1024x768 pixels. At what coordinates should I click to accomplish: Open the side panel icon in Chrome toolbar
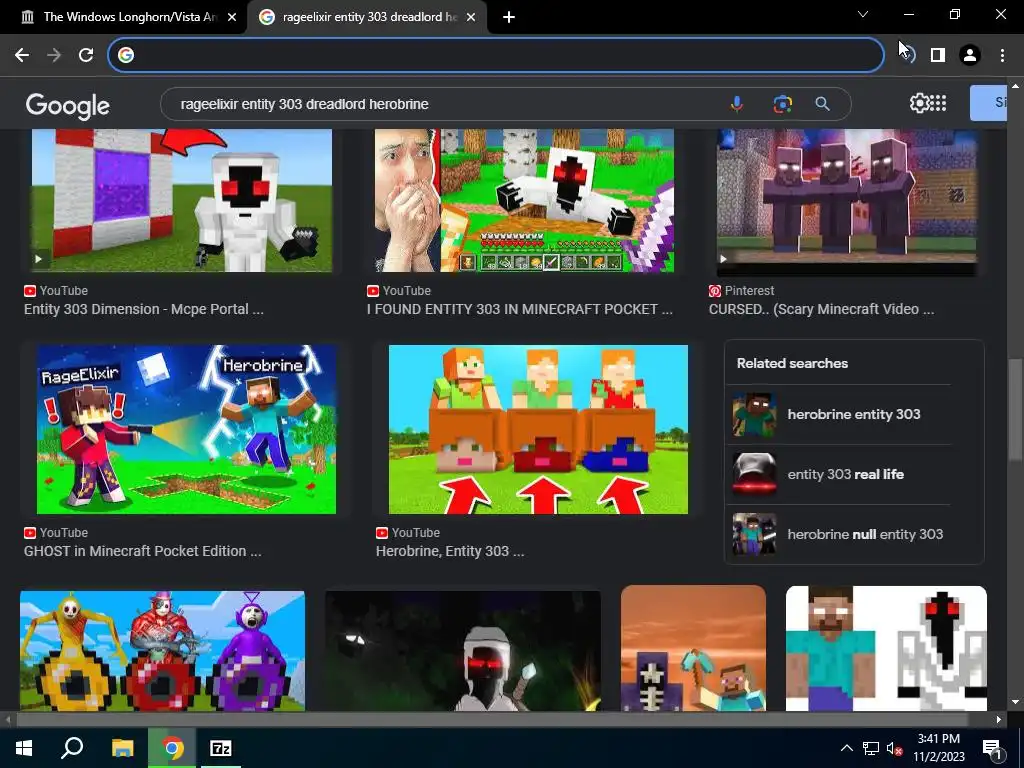pyautogui.click(x=938, y=55)
